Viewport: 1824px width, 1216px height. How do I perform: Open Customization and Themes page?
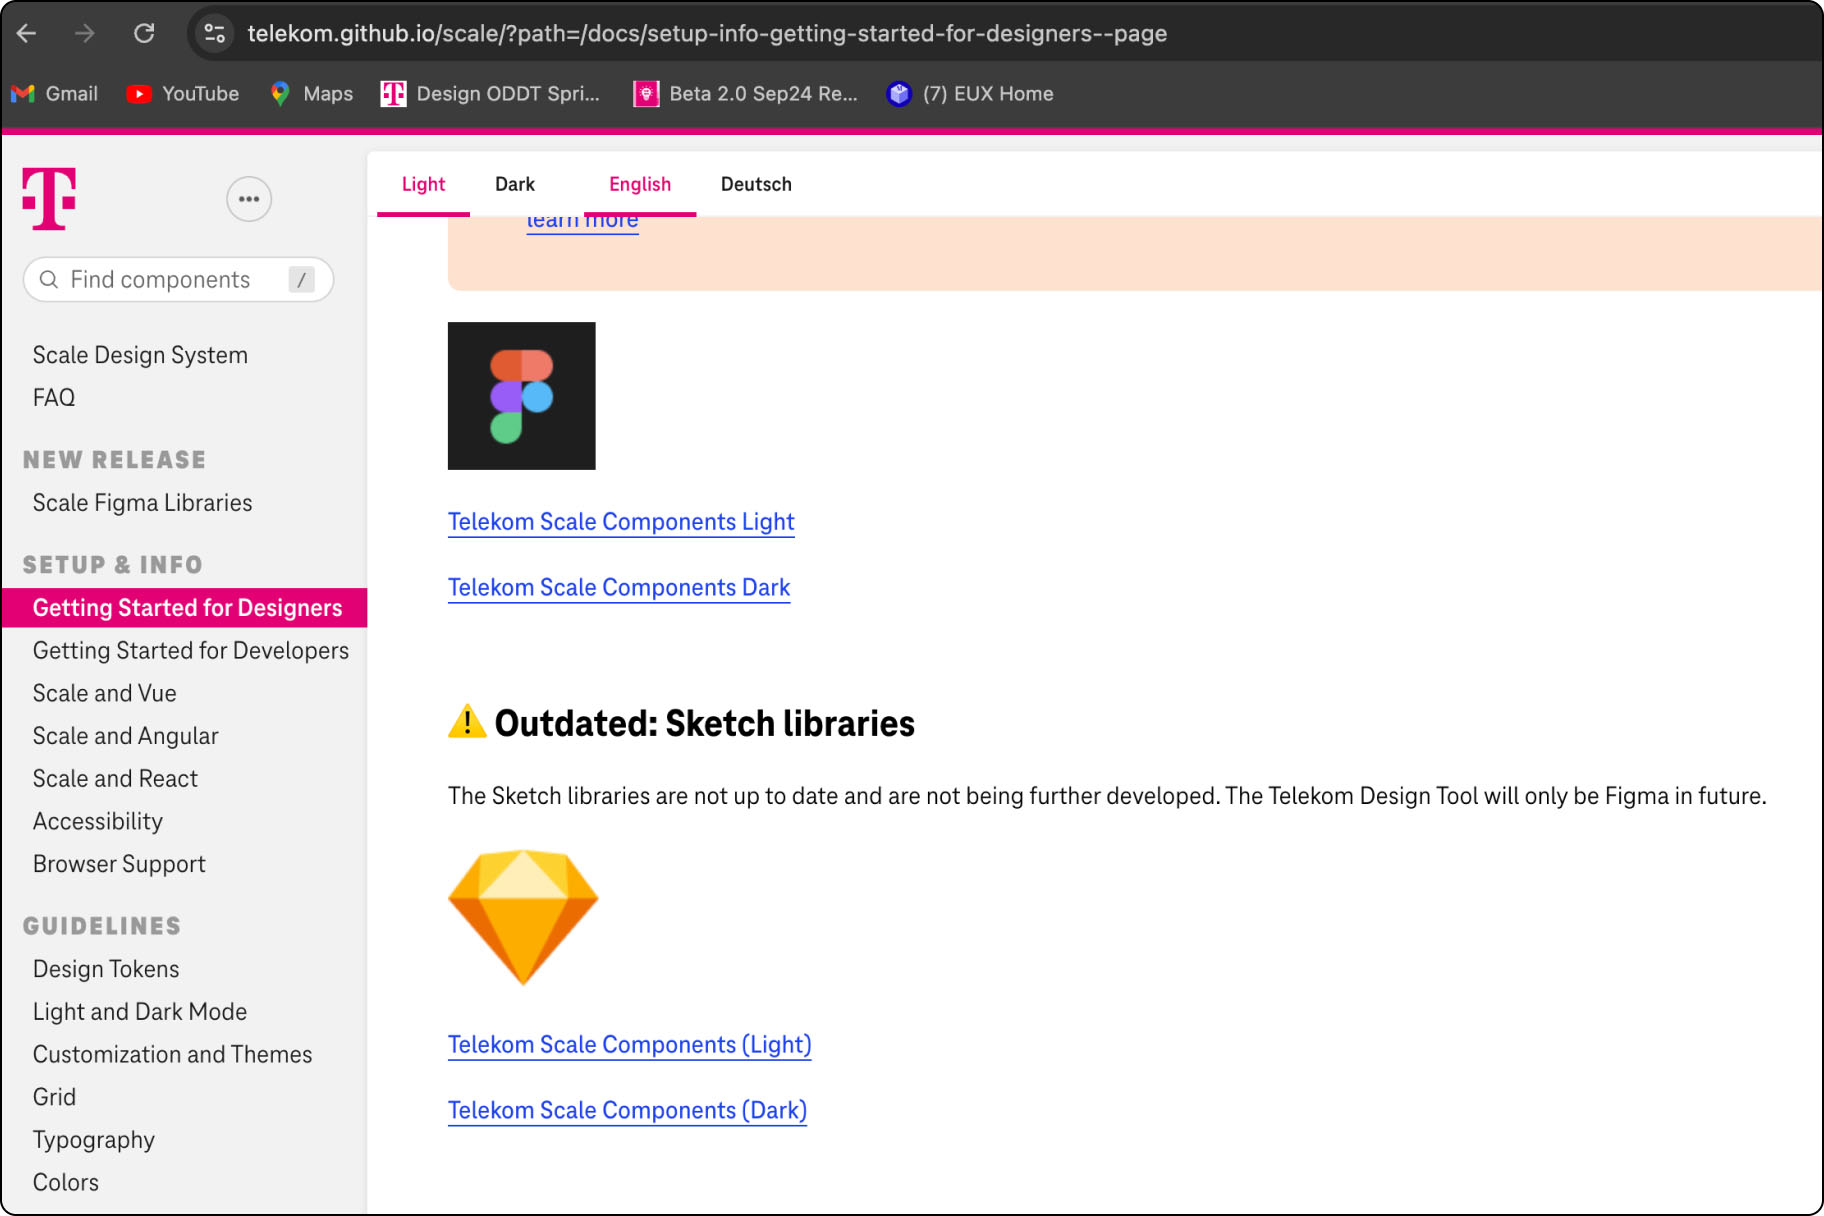[173, 1055]
